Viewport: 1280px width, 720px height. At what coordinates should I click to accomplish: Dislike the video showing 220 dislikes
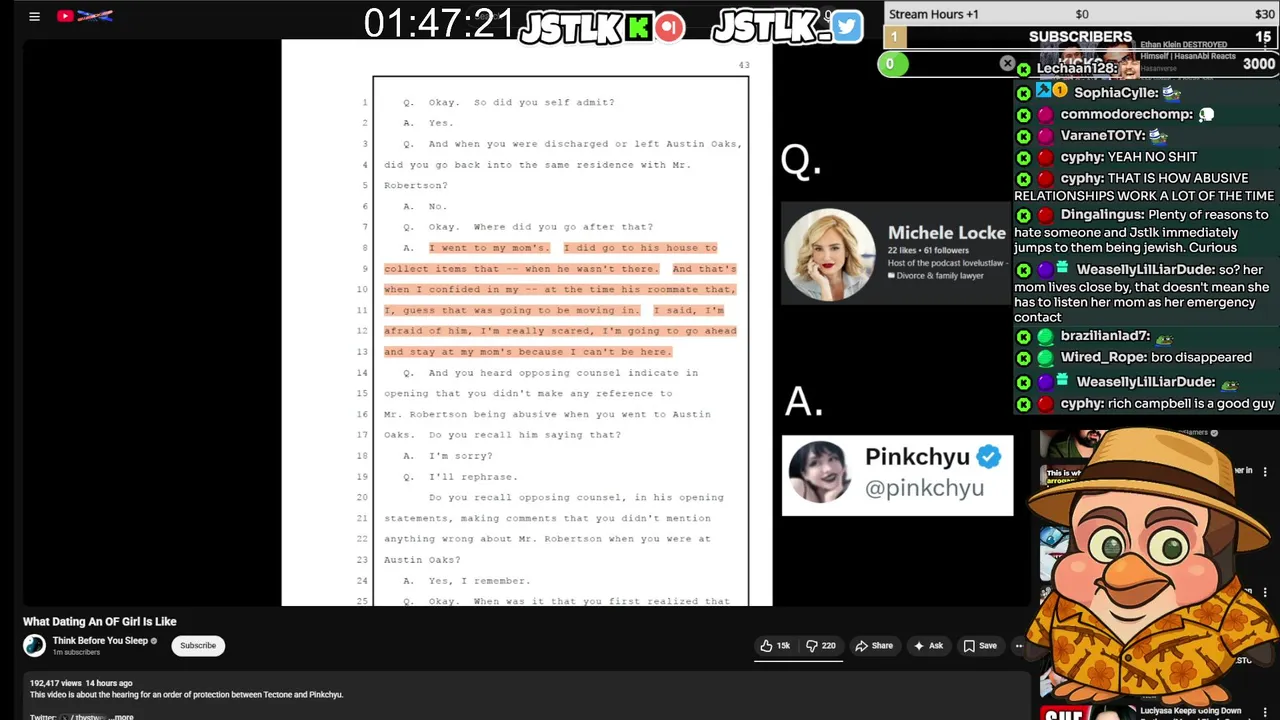822,646
